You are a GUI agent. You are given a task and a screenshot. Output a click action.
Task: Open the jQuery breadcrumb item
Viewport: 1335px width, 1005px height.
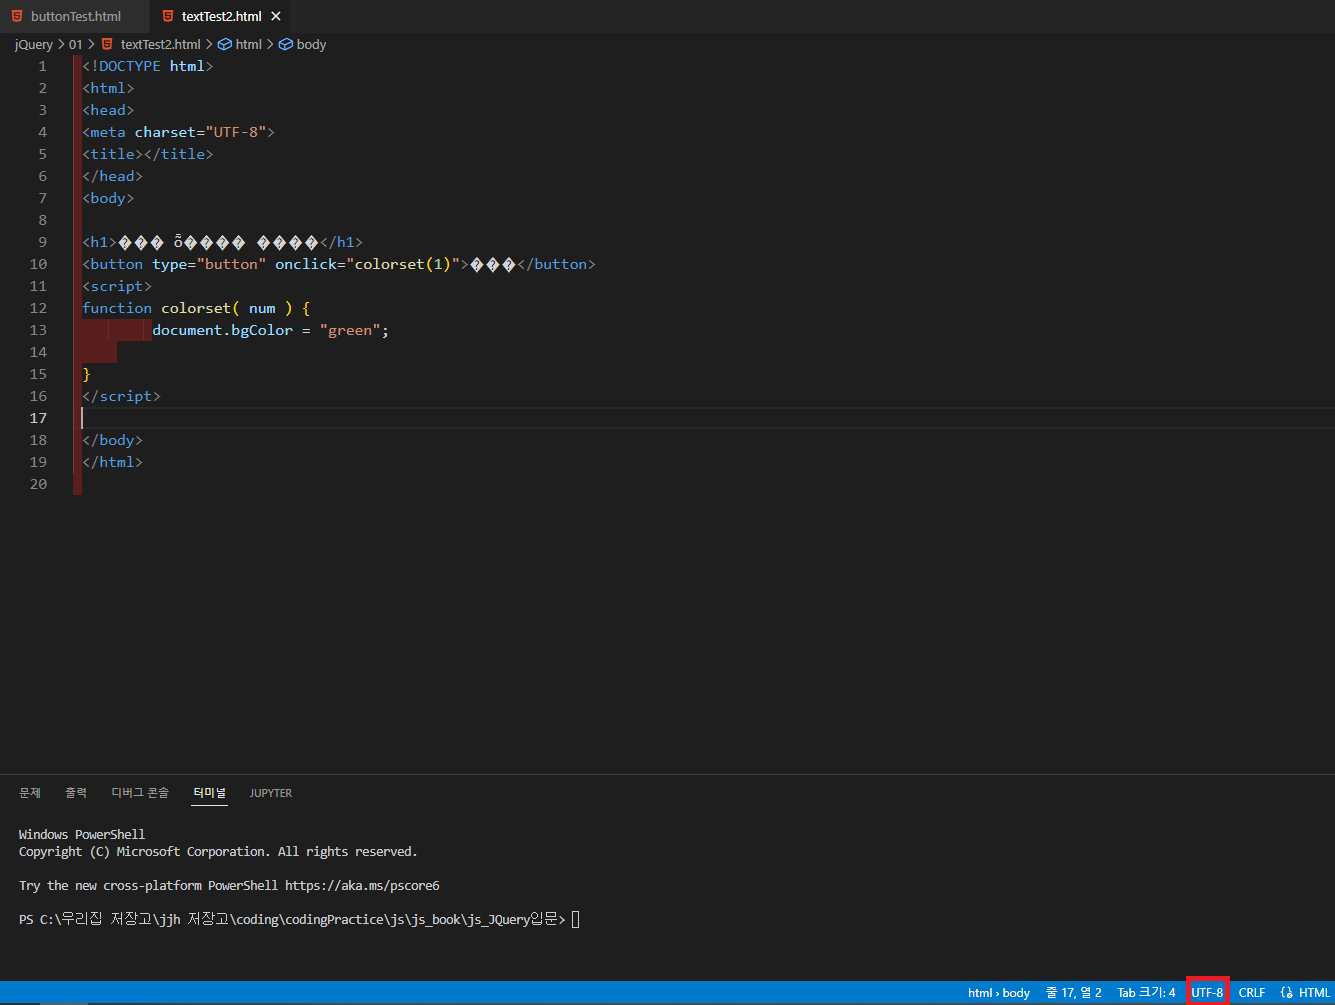[x=33, y=44]
